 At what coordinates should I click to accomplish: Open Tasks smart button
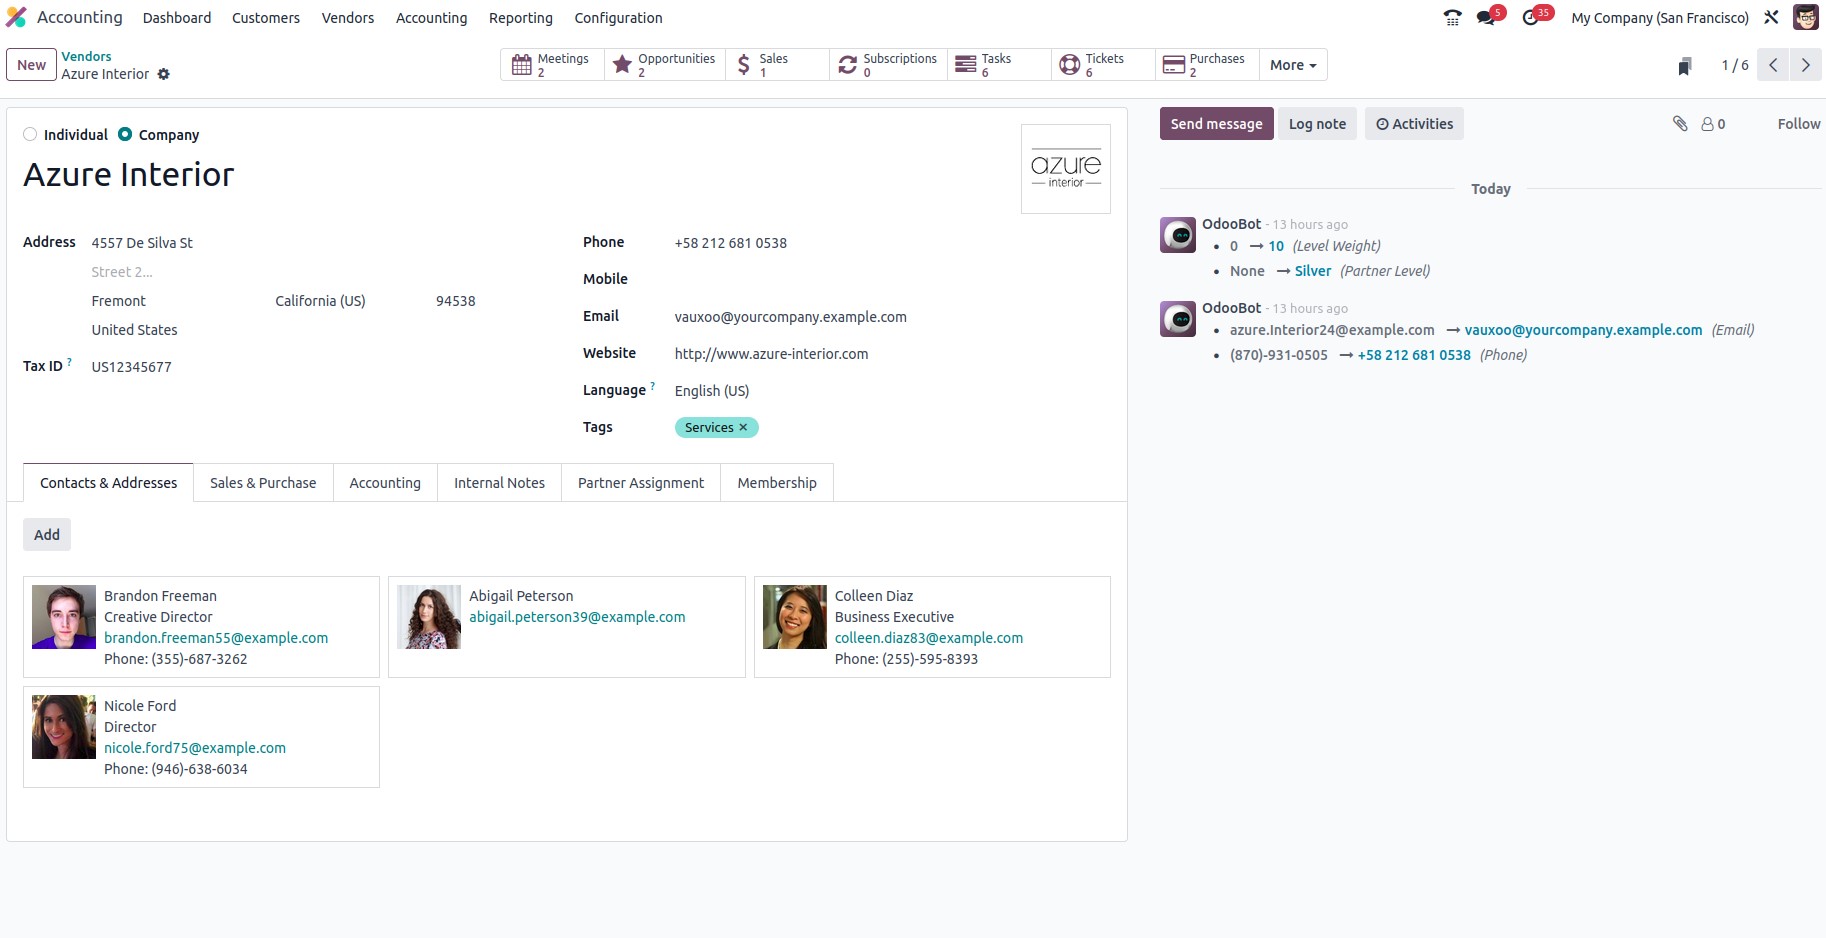click(999, 65)
